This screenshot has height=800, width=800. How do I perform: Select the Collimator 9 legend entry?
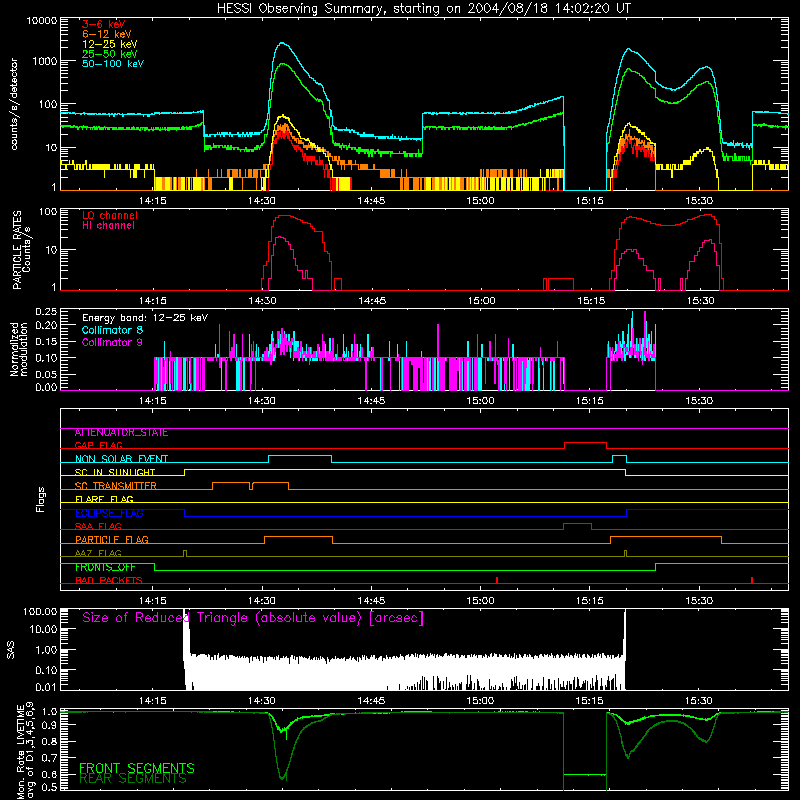coord(112,342)
